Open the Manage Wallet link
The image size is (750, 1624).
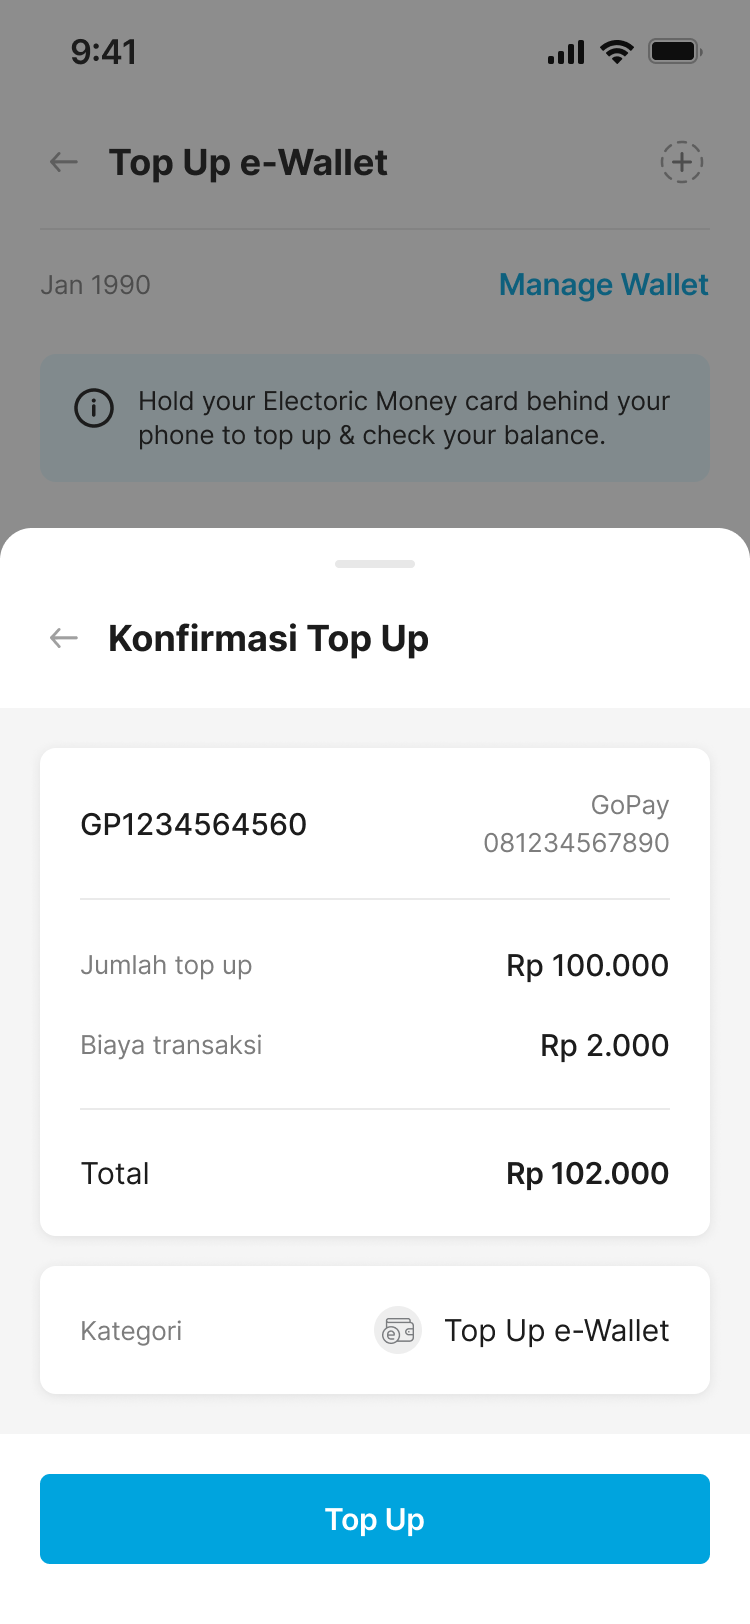[603, 285]
